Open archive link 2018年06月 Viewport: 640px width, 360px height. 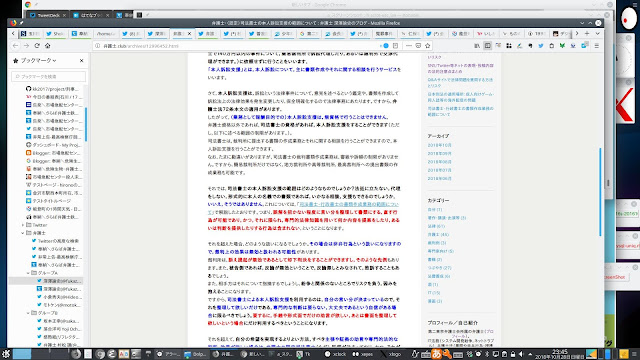[x=439, y=178]
